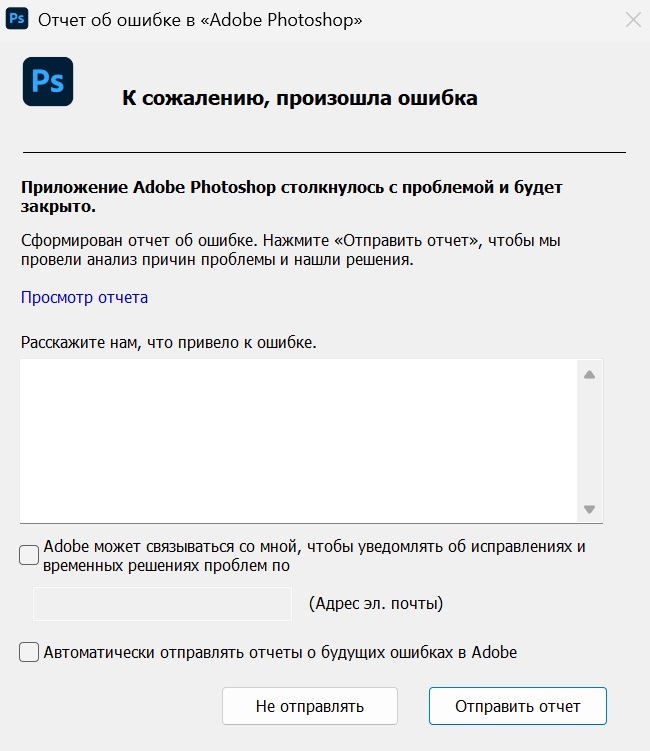Click the 'Расскажите нам, что привело к ошибке' label
This screenshot has height=751, width=650.
tap(168, 343)
